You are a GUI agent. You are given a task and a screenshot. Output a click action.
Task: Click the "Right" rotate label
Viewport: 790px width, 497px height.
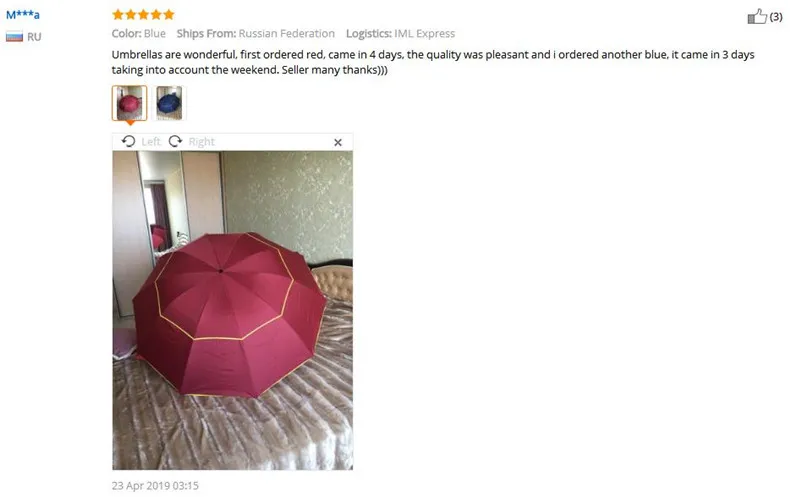click(202, 142)
